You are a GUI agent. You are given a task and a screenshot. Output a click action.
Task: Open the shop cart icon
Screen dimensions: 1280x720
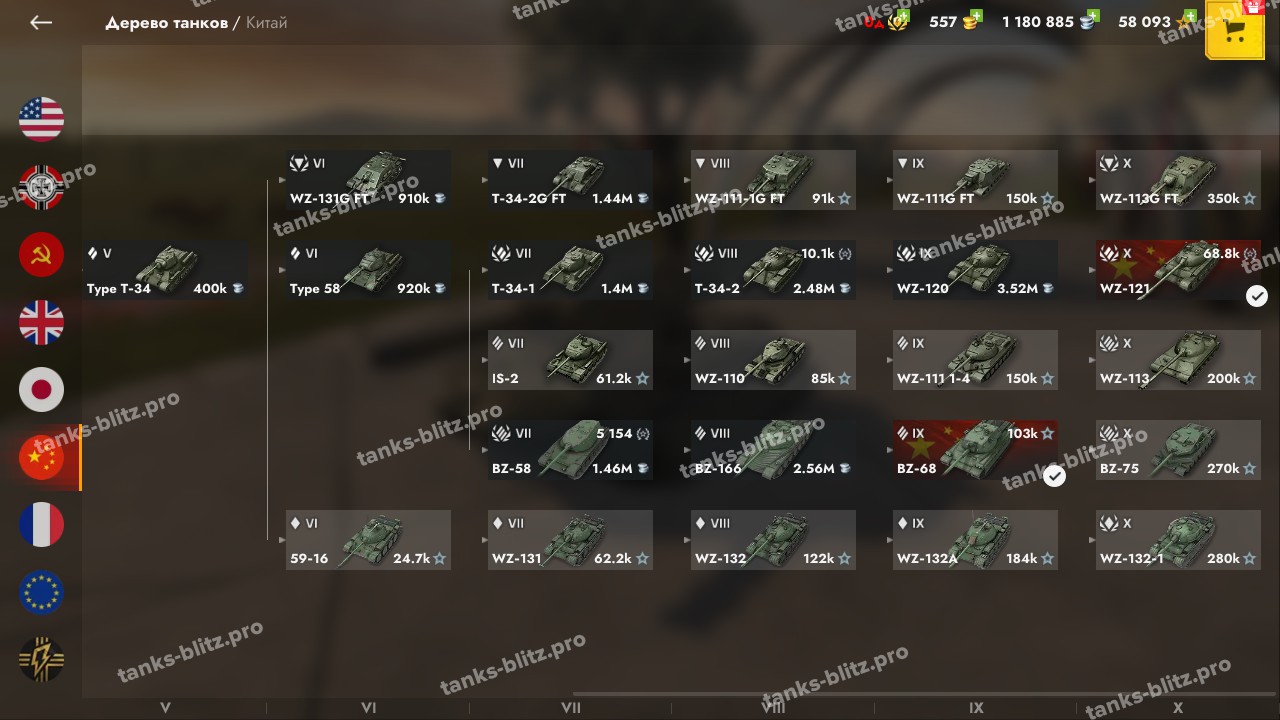(1235, 31)
